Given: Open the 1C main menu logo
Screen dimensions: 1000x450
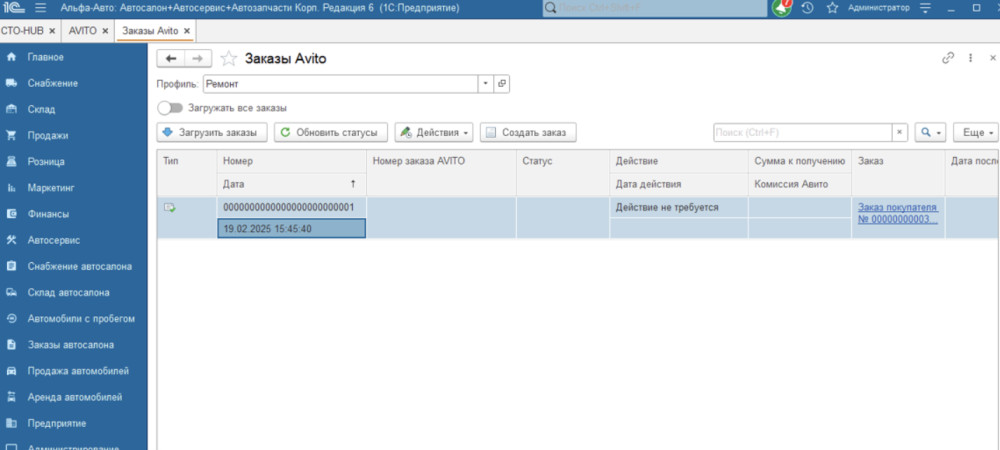Looking at the screenshot, I should coord(13,8).
